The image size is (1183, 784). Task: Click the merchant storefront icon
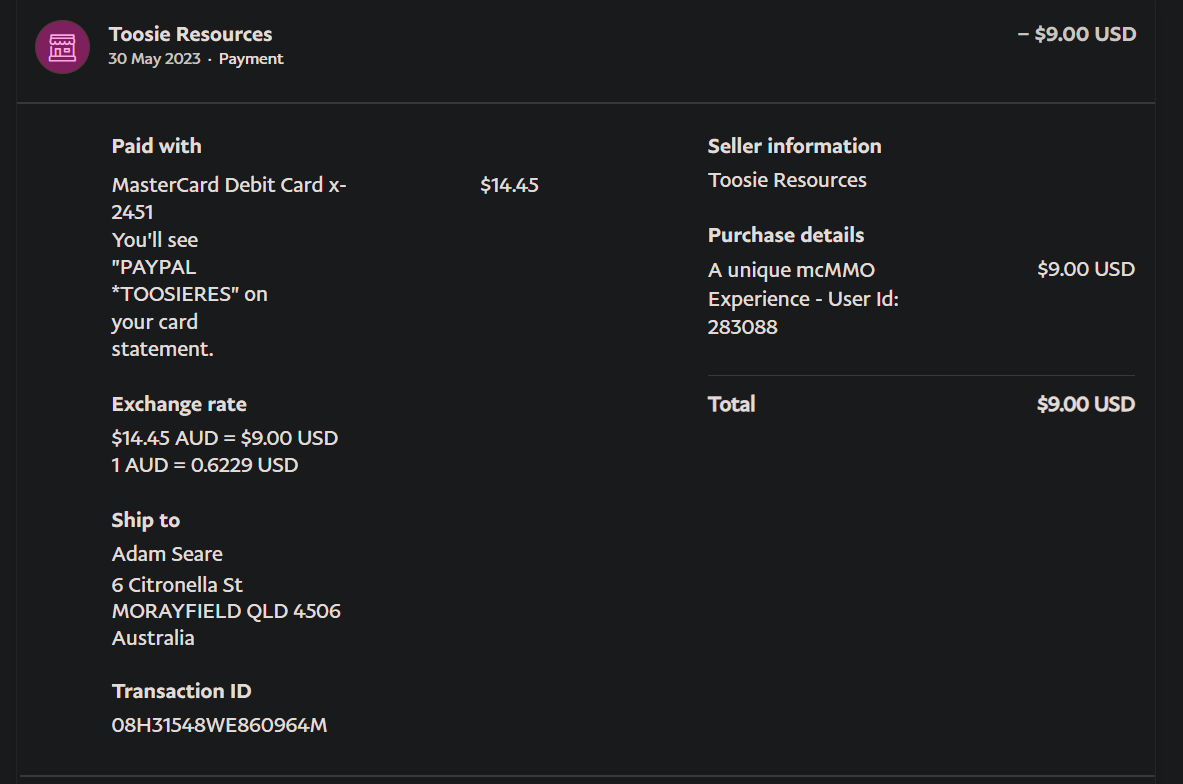[x=62, y=47]
